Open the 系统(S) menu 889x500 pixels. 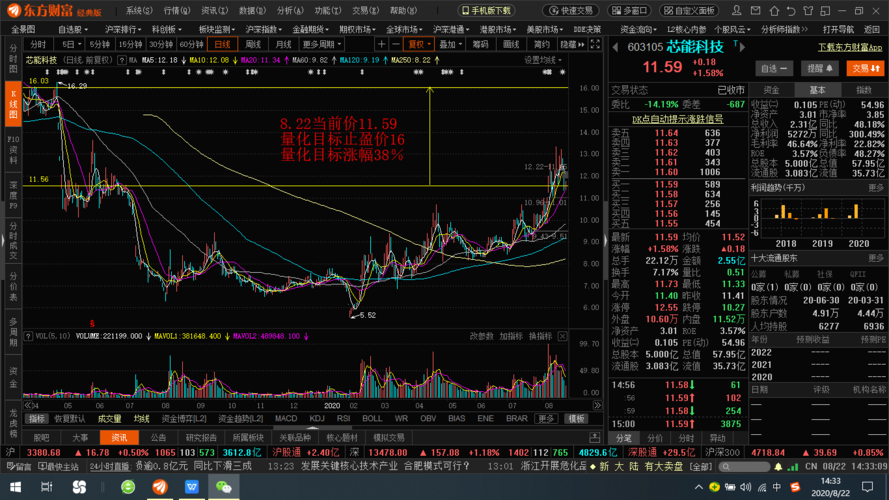pyautogui.click(x=139, y=10)
